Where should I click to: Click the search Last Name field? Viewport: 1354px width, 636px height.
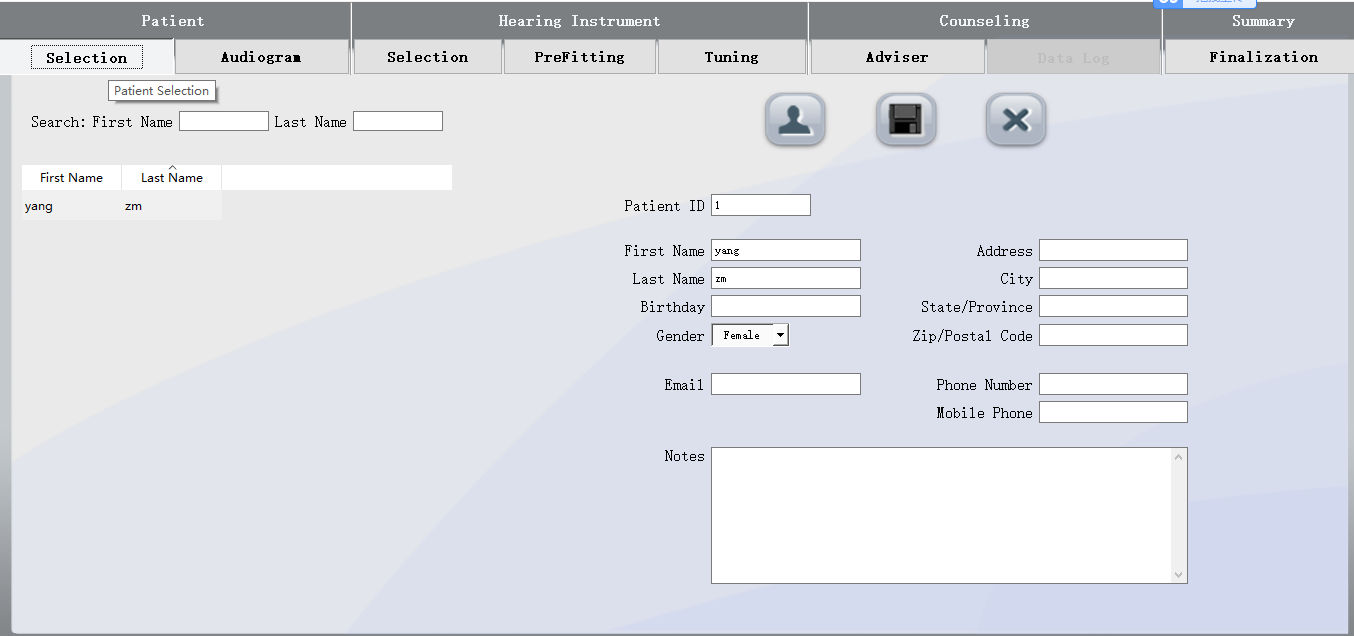[x=397, y=122]
